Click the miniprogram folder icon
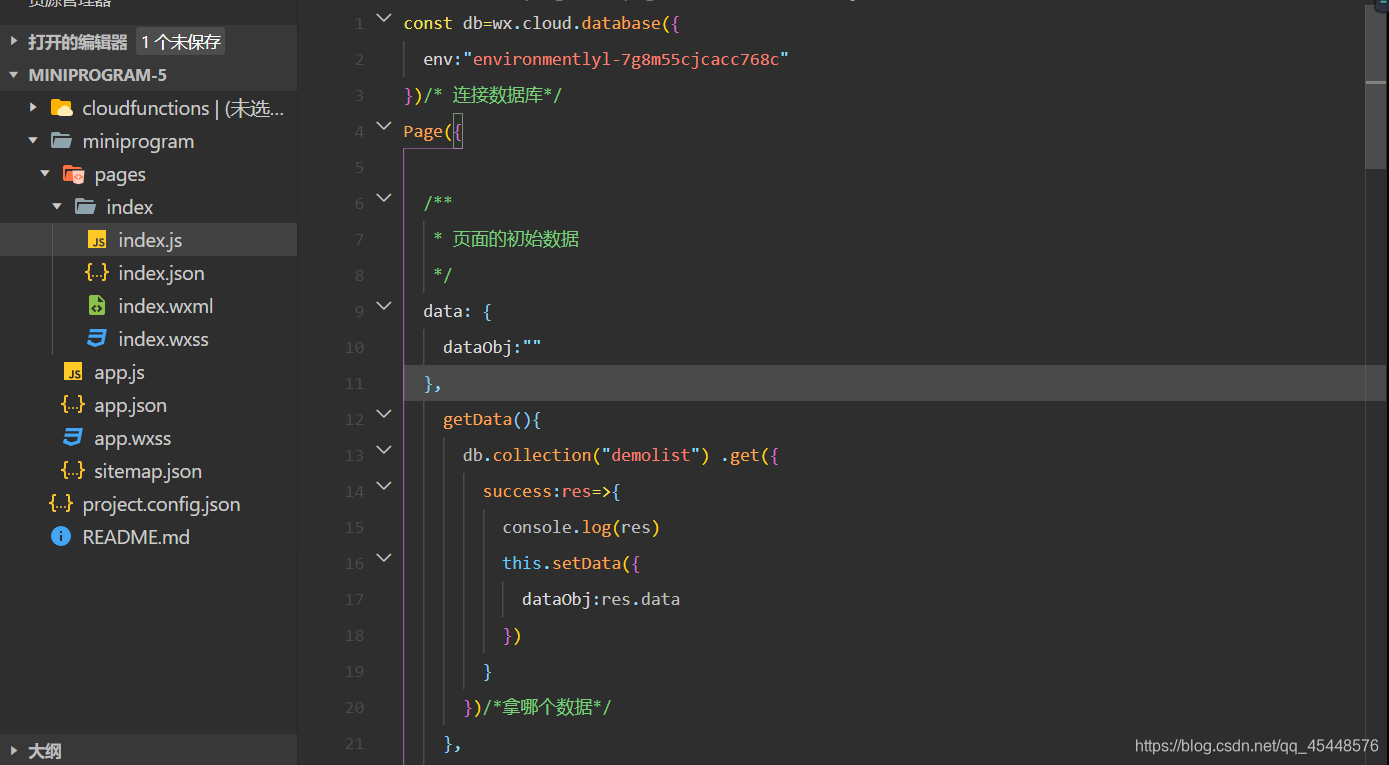The image size is (1389, 765). (61, 141)
